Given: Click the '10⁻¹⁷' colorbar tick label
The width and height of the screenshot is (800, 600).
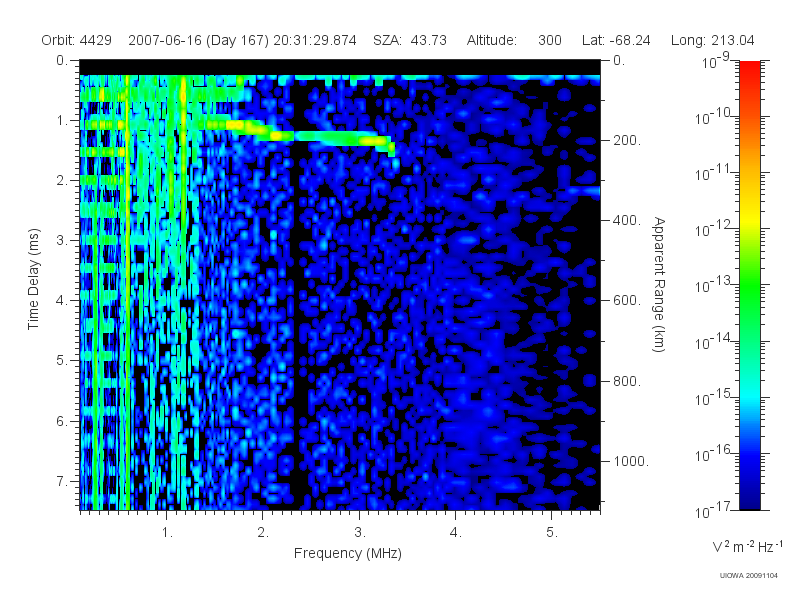Looking at the screenshot, I should 715,510.
